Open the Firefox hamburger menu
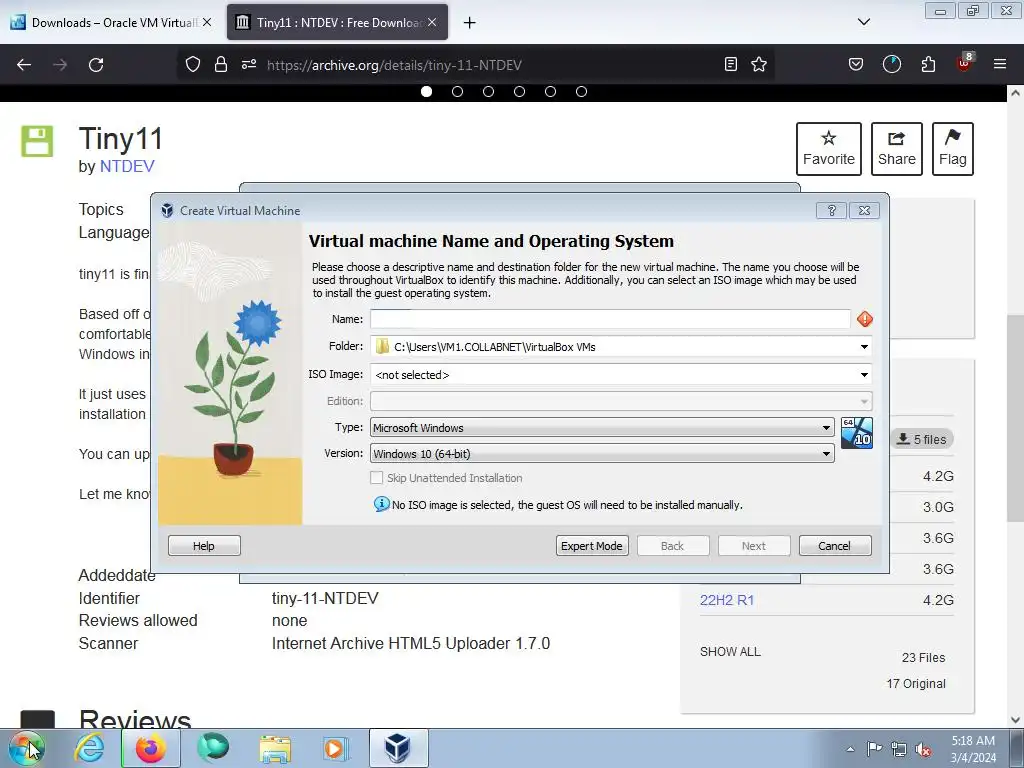Viewport: 1024px width, 768px height. pos(1000,64)
